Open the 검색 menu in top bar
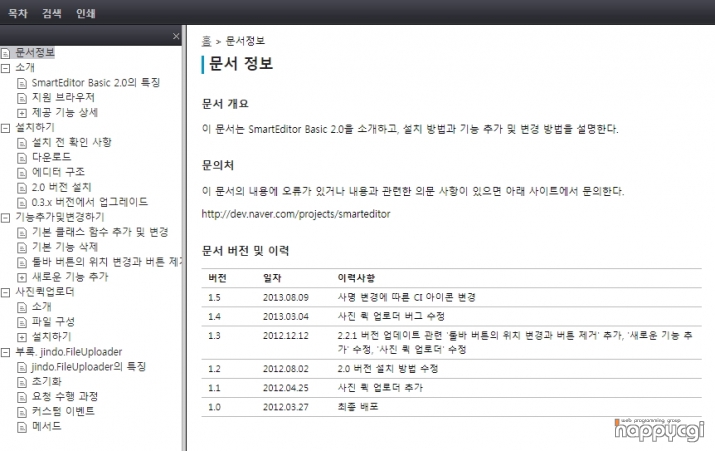This screenshot has width=715, height=451. (52, 13)
